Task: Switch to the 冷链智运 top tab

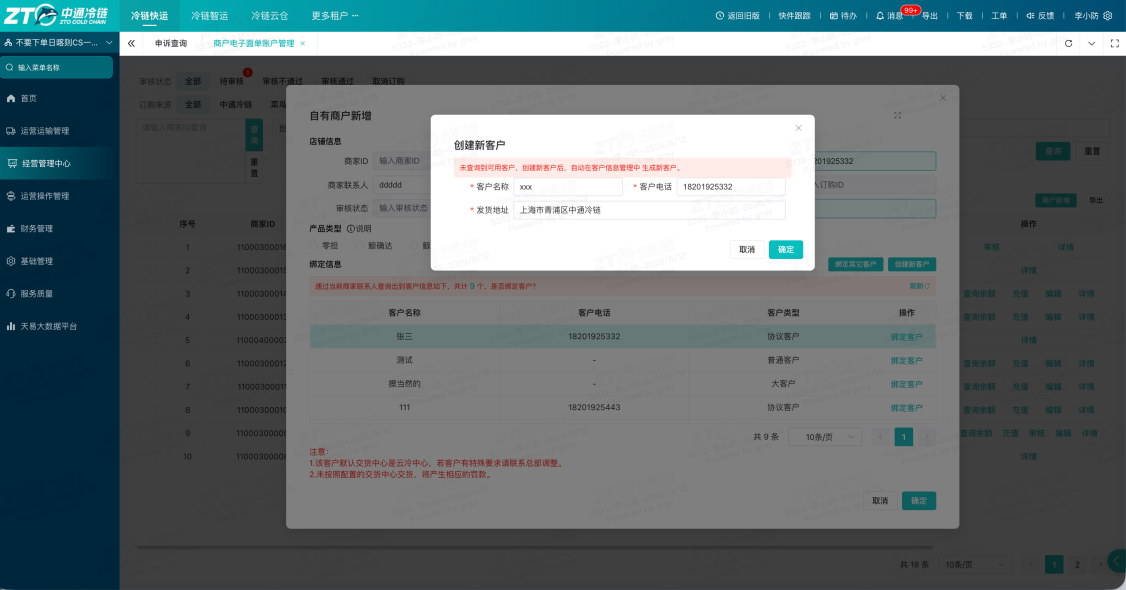Action: [209, 15]
